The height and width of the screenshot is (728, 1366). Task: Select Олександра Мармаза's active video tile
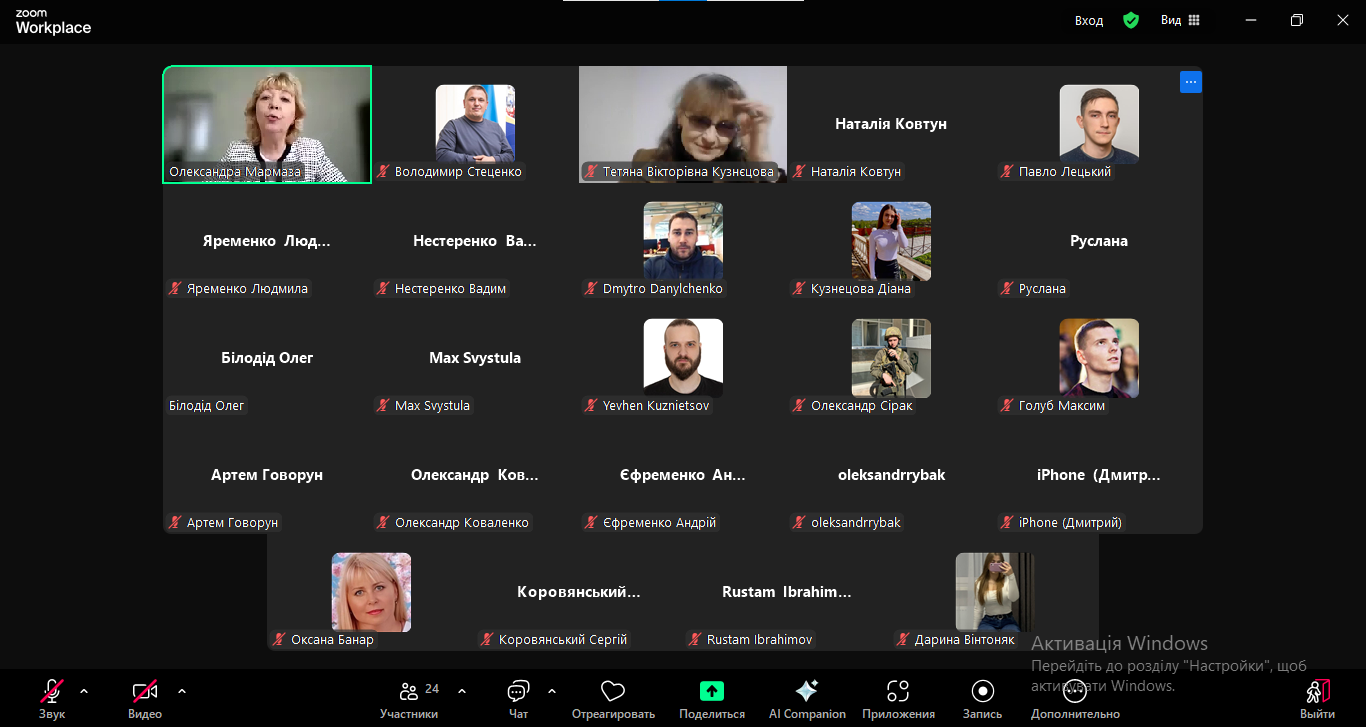pyautogui.click(x=267, y=125)
